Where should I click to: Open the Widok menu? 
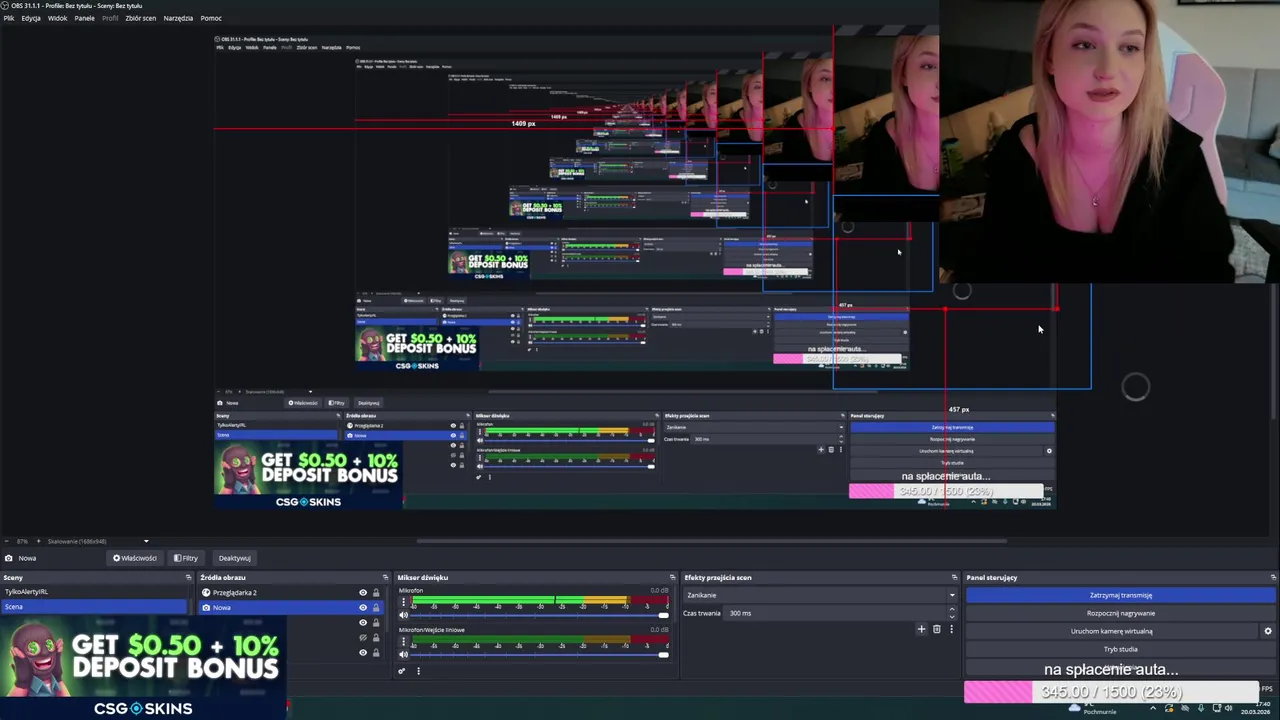point(58,18)
